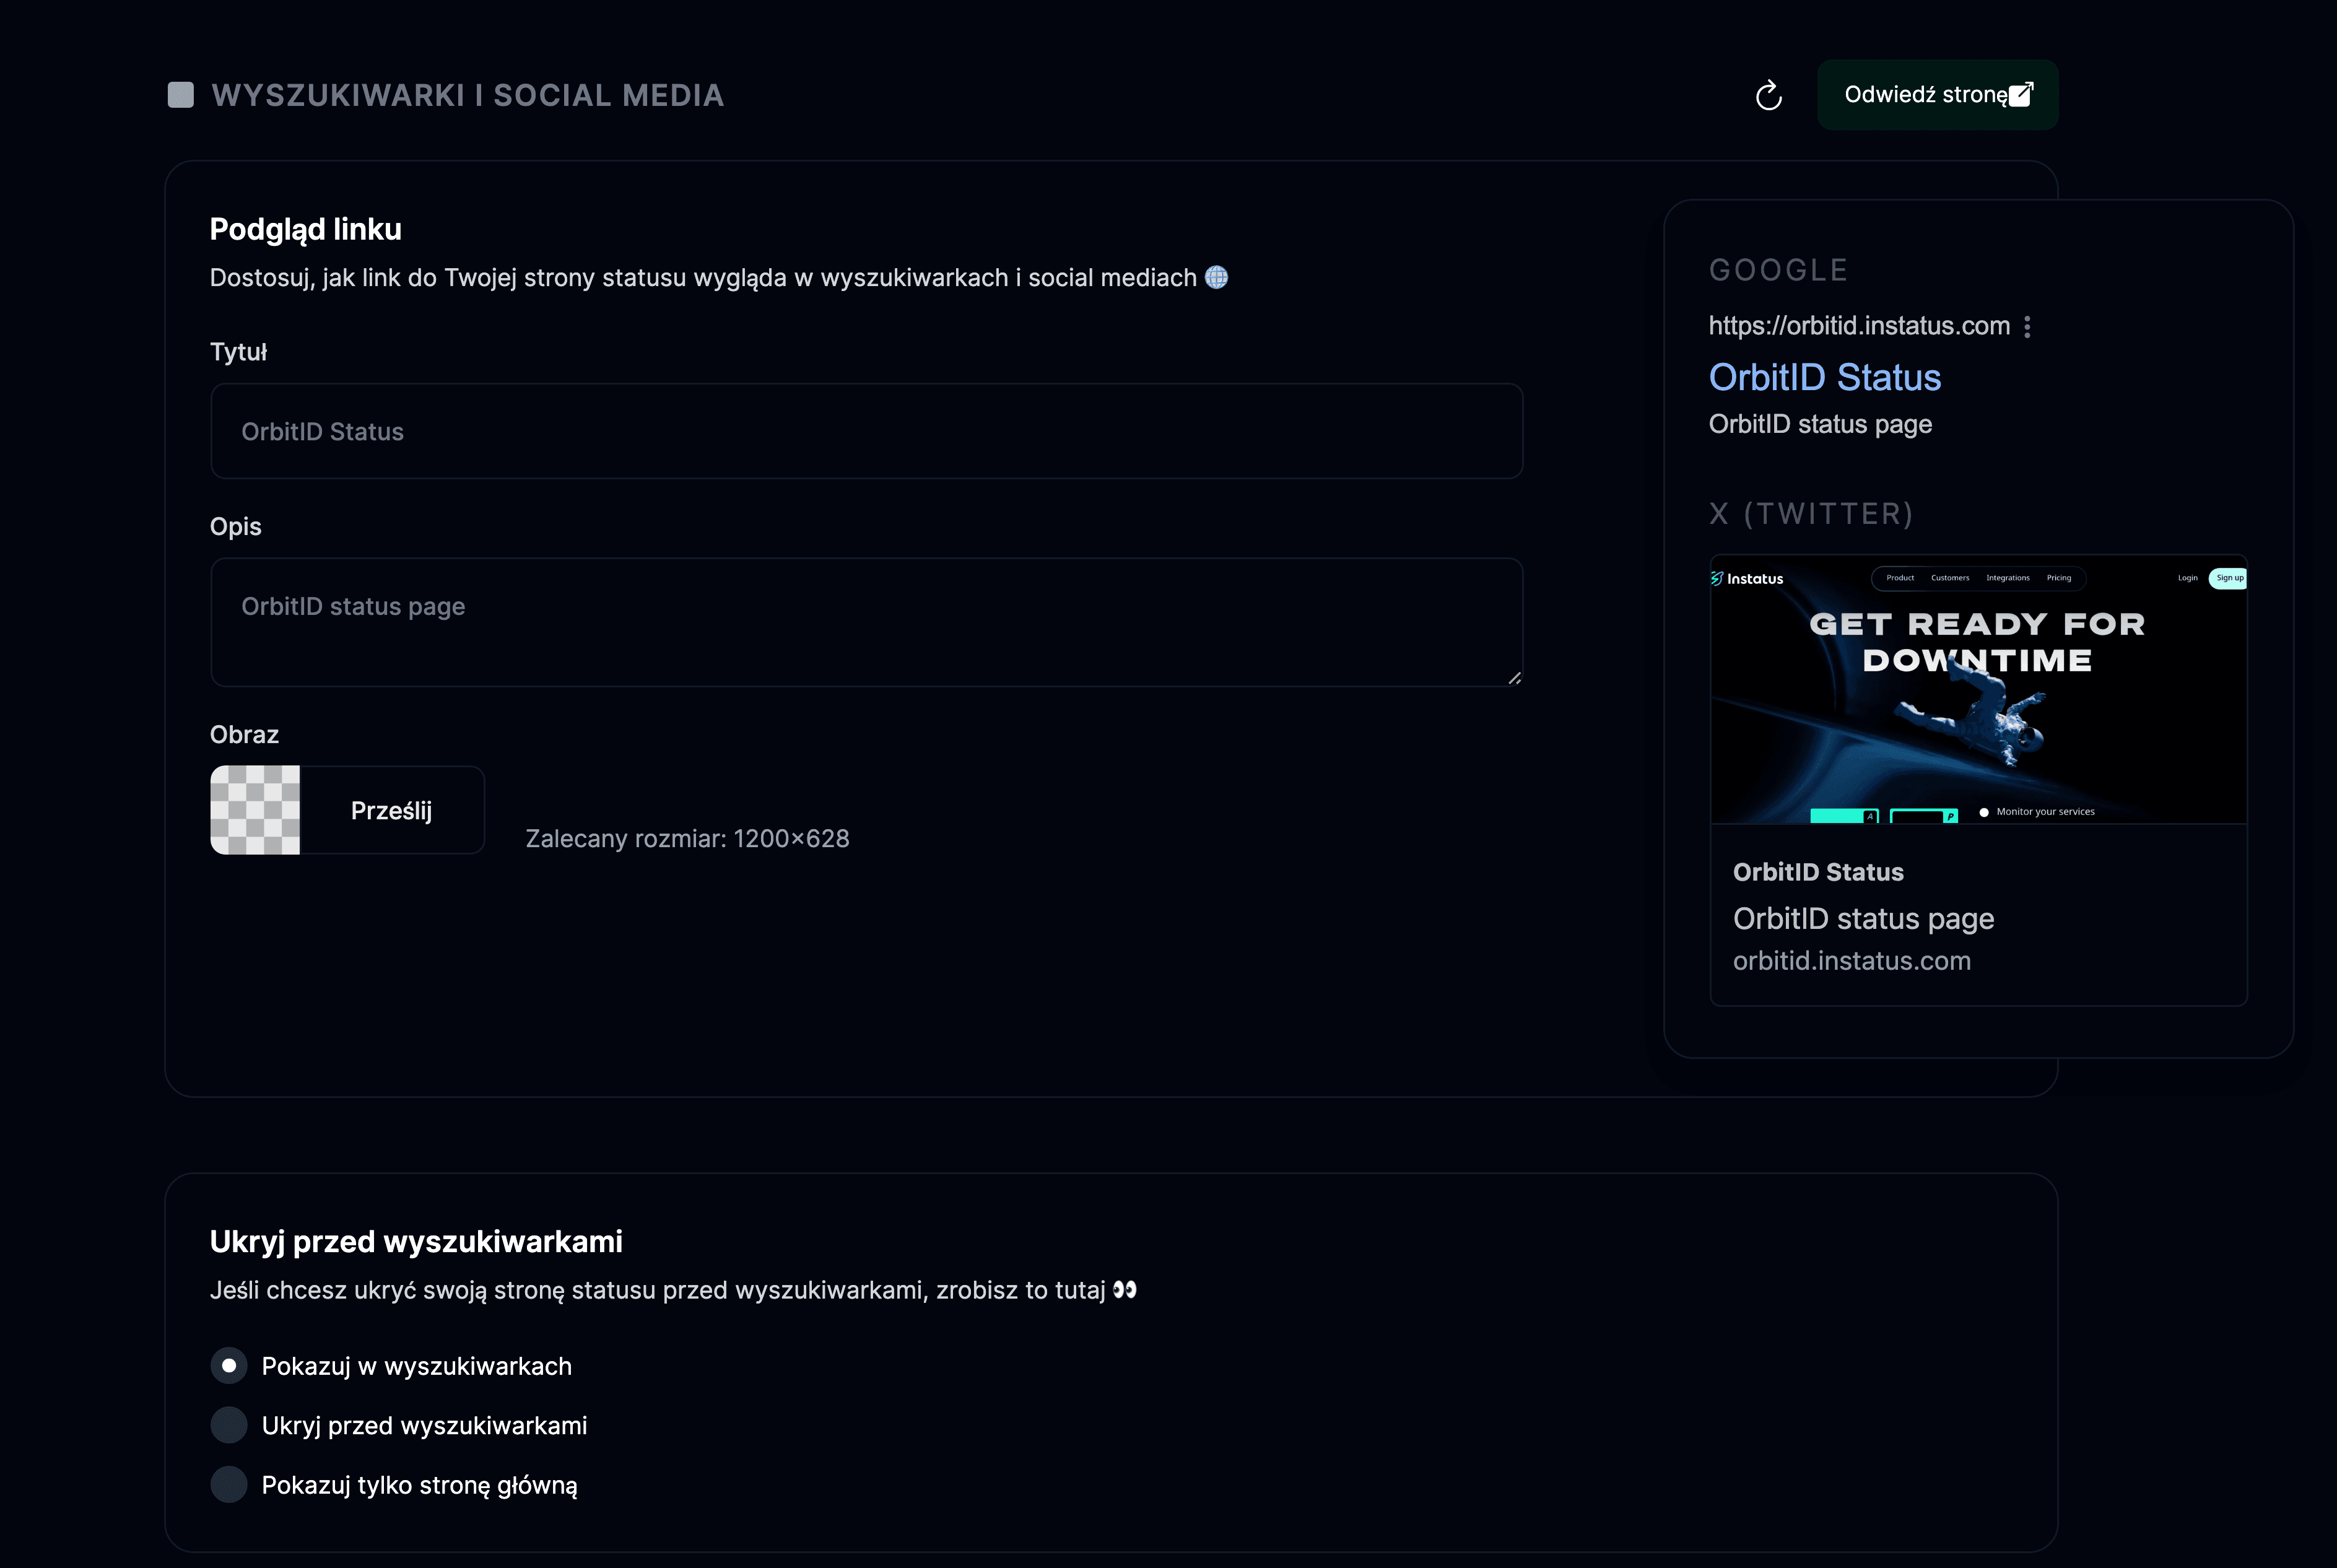Click the https://orbitid.instatus.com URL in Google preview
The image size is (2337, 1568).
click(1859, 326)
